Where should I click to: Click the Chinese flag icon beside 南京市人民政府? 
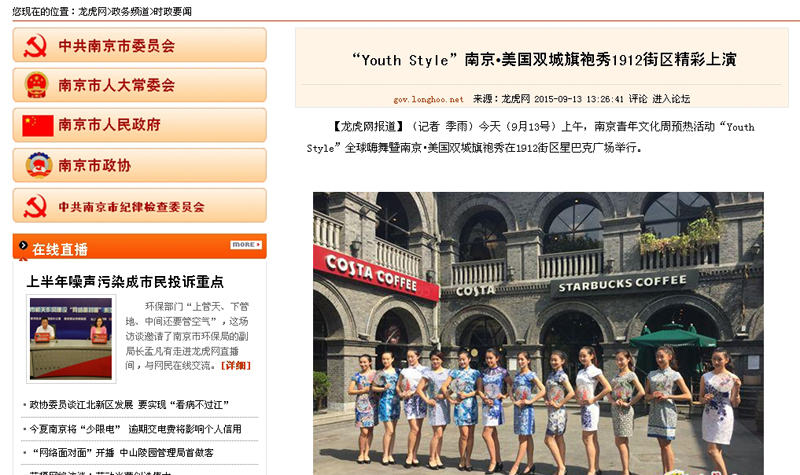pos(37,125)
